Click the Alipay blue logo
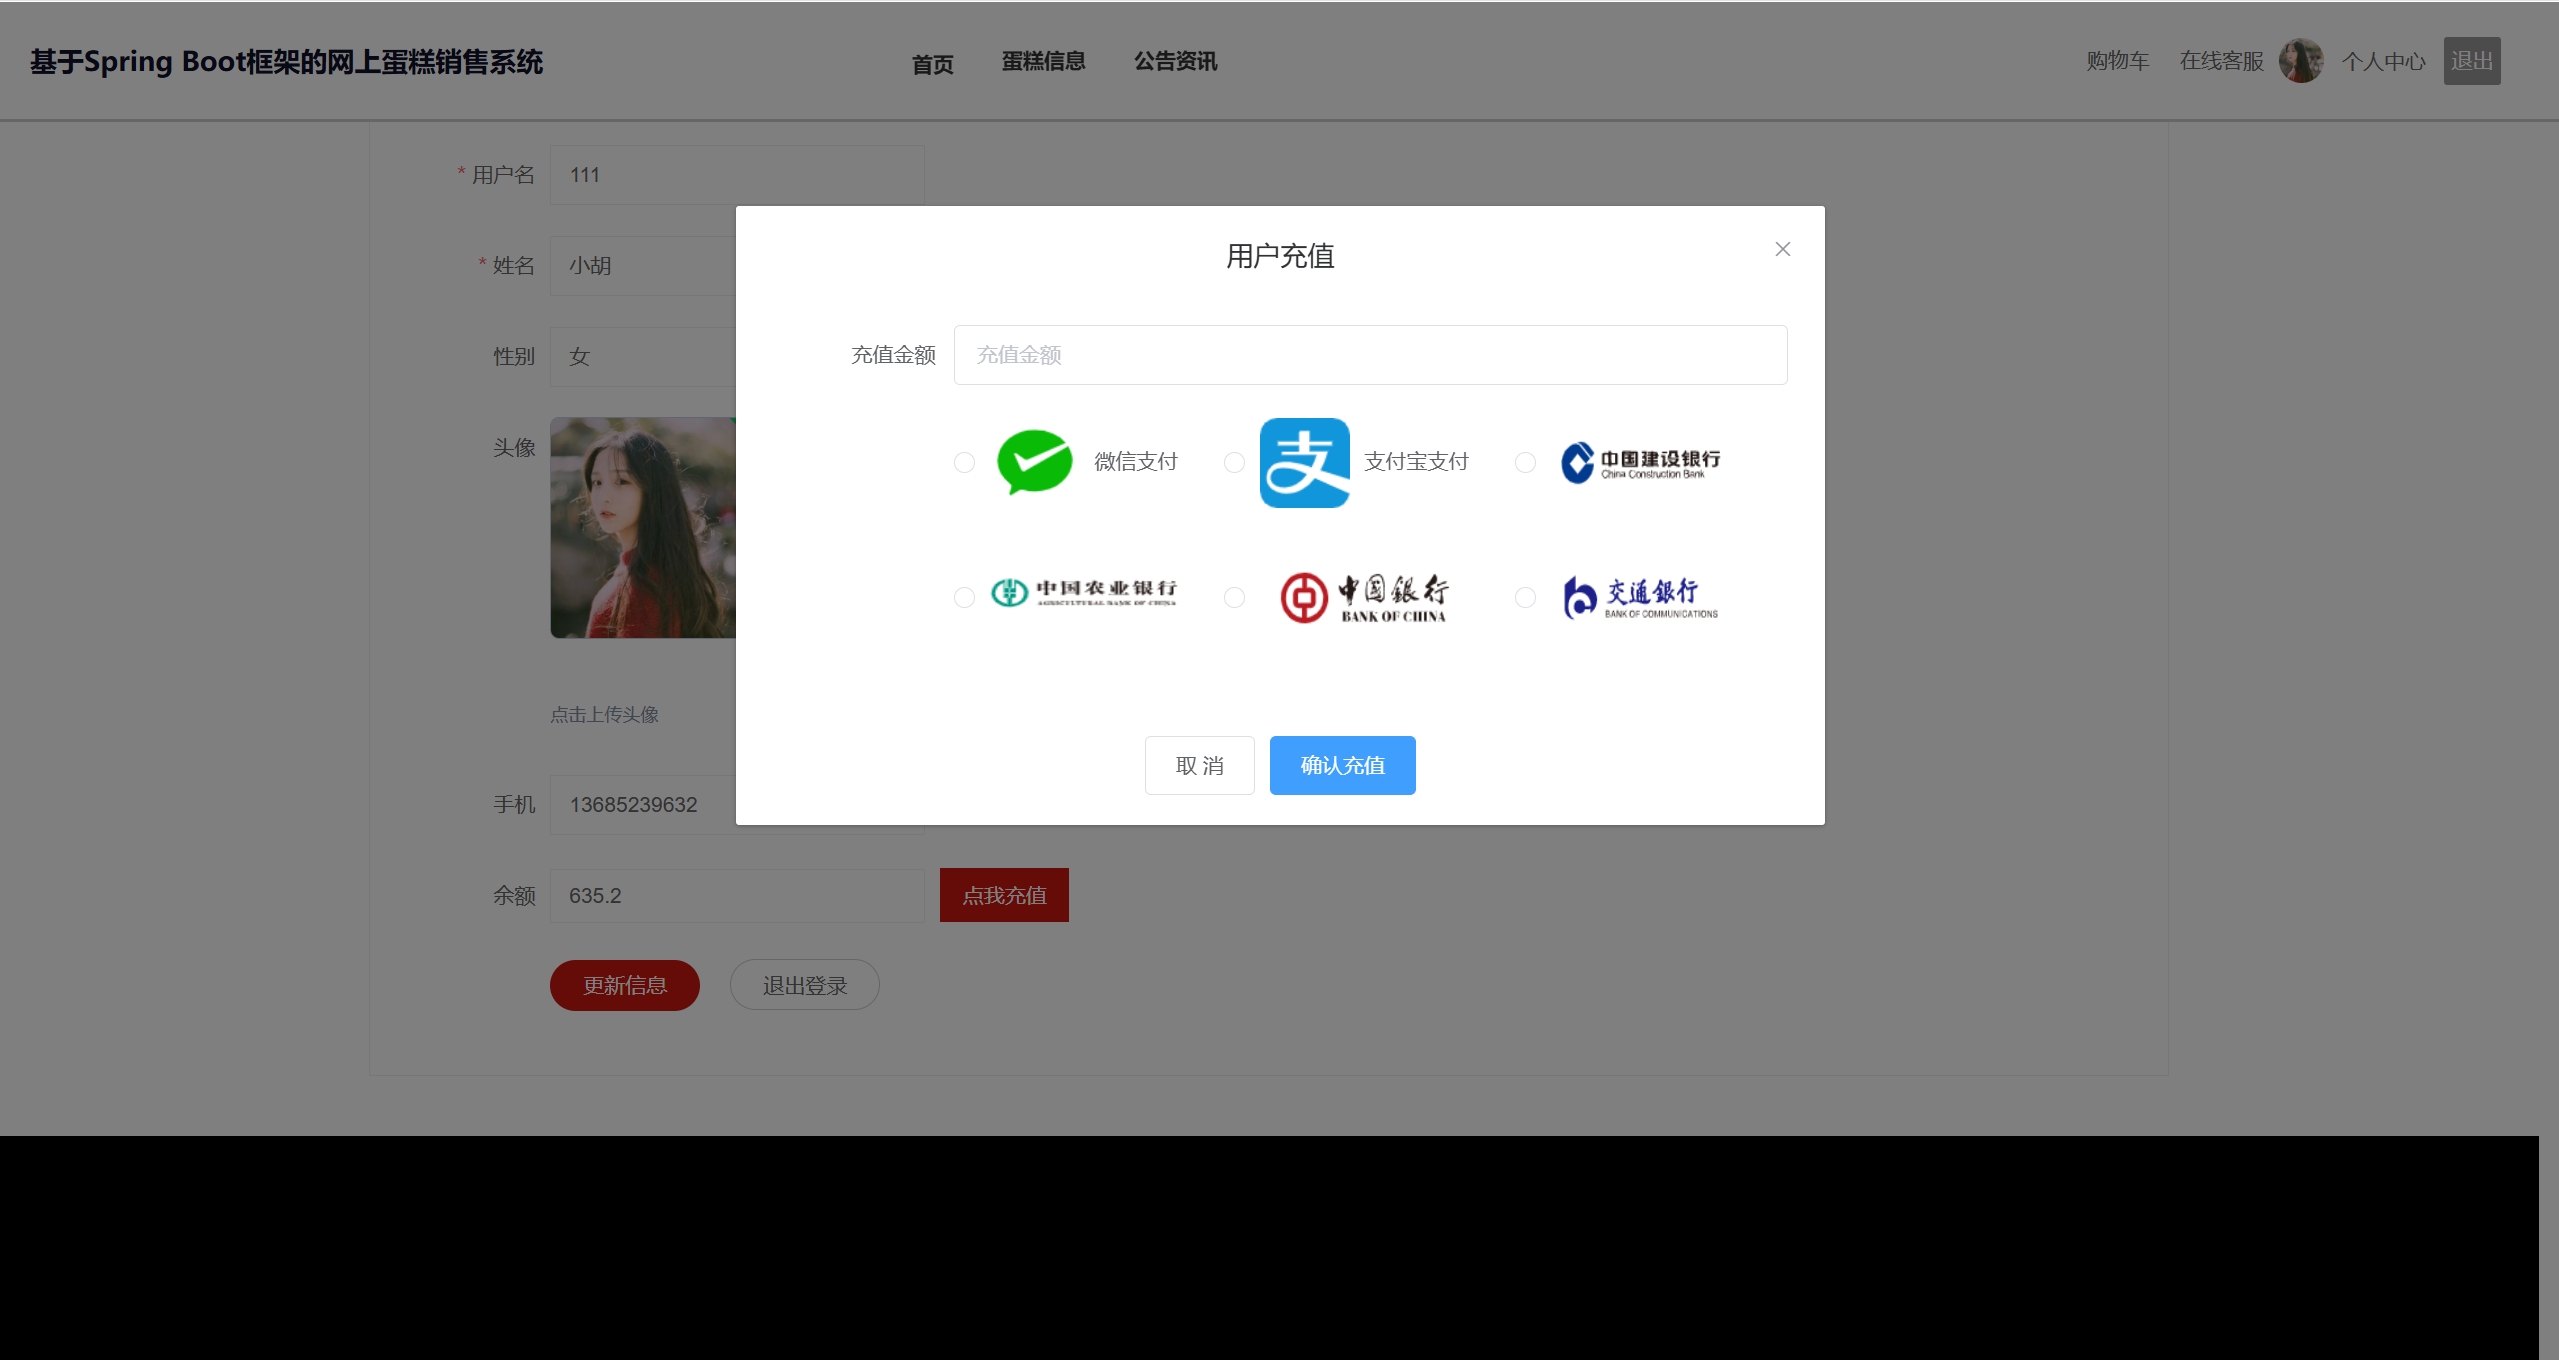 (1304, 462)
